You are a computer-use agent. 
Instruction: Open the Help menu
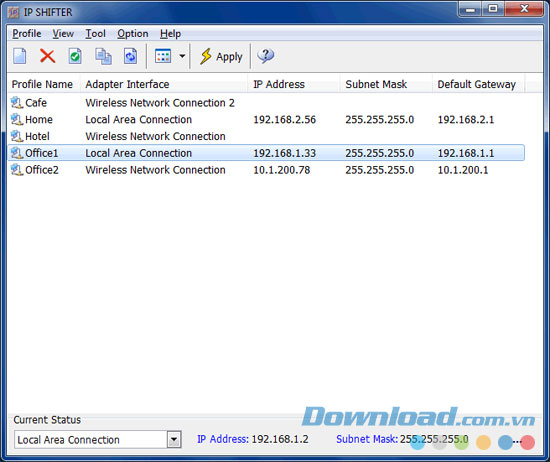click(170, 34)
